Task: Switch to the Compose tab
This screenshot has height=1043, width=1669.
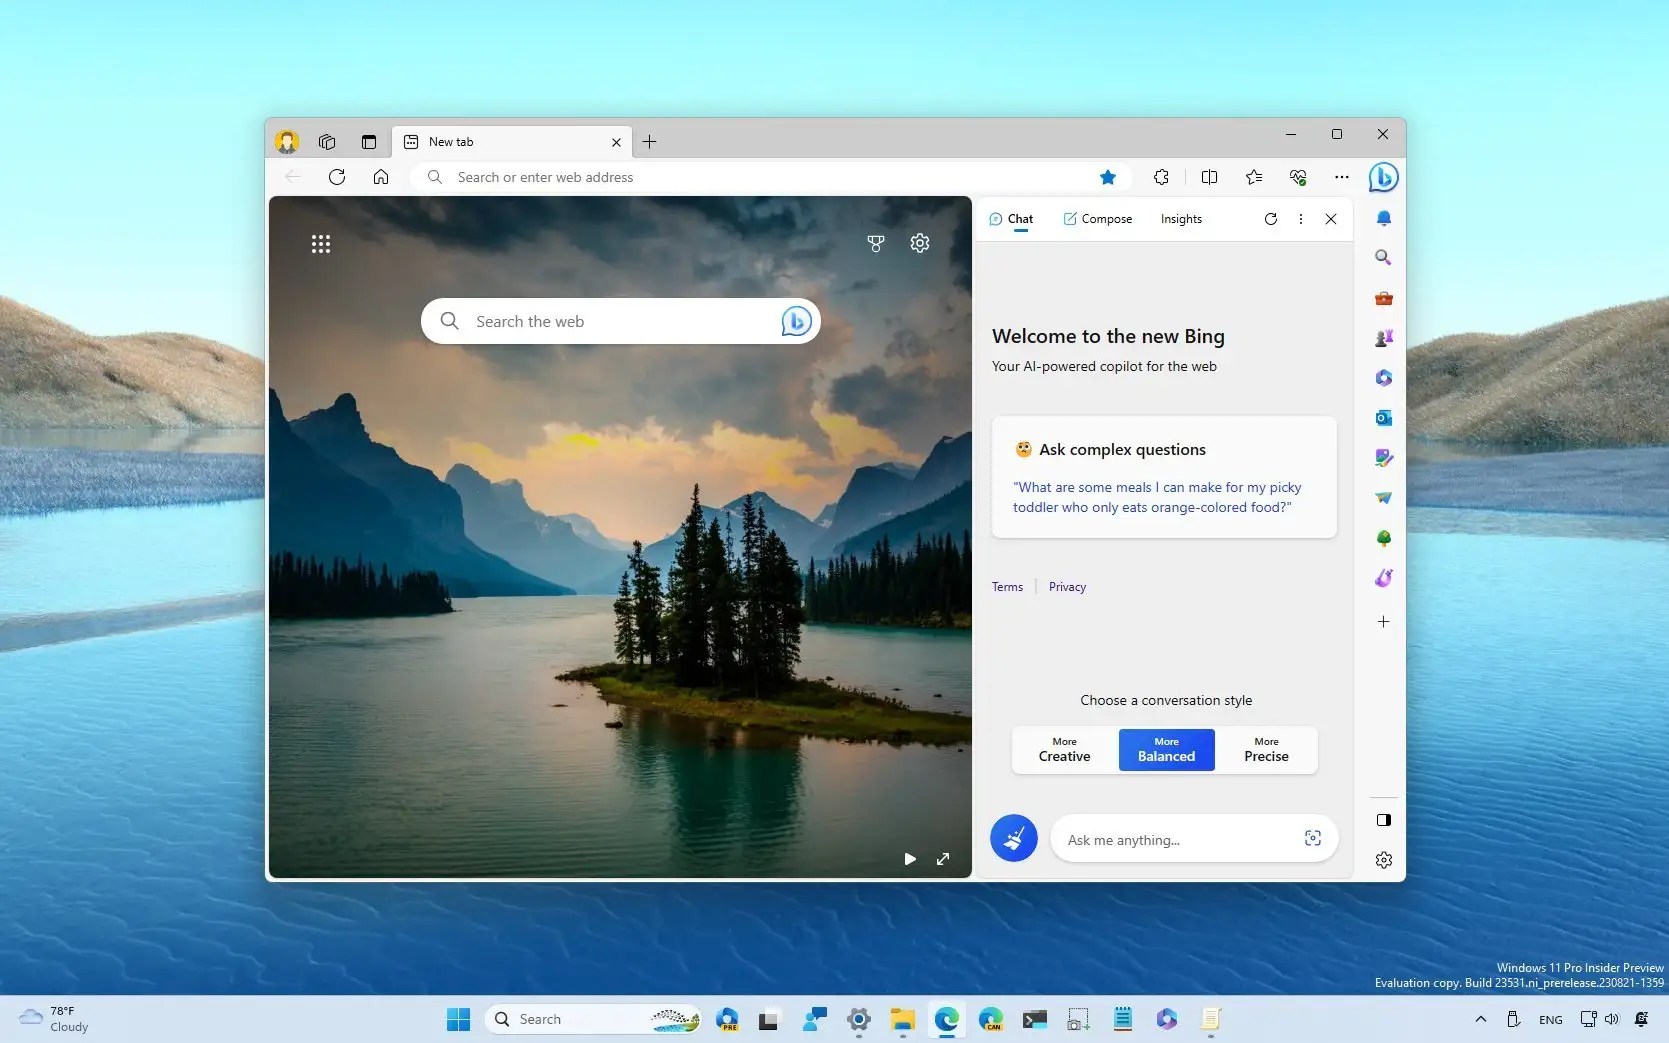Action: click(1097, 219)
